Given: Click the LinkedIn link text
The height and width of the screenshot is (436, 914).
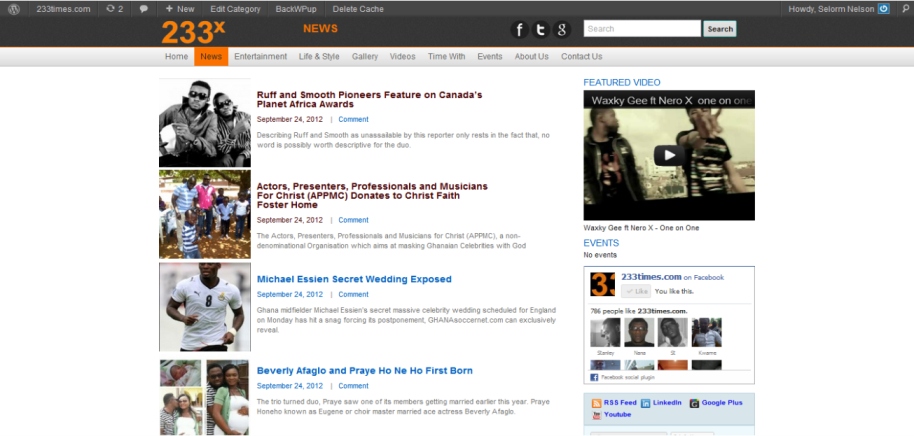Looking at the screenshot, I should (667, 403).
